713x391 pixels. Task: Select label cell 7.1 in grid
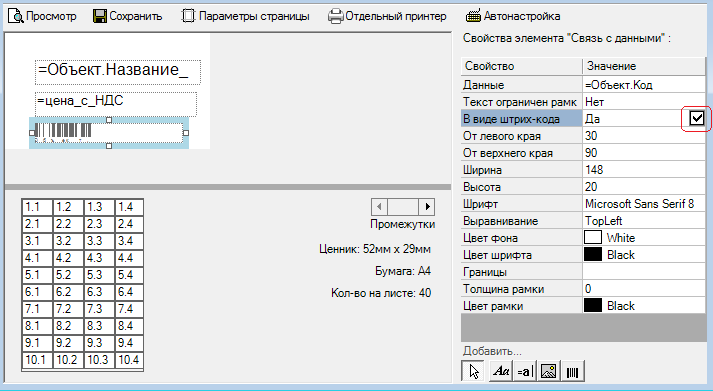tap(37, 309)
